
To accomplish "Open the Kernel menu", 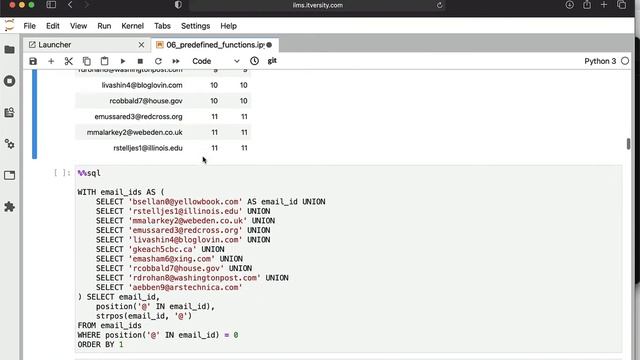I will [x=133, y=26].
